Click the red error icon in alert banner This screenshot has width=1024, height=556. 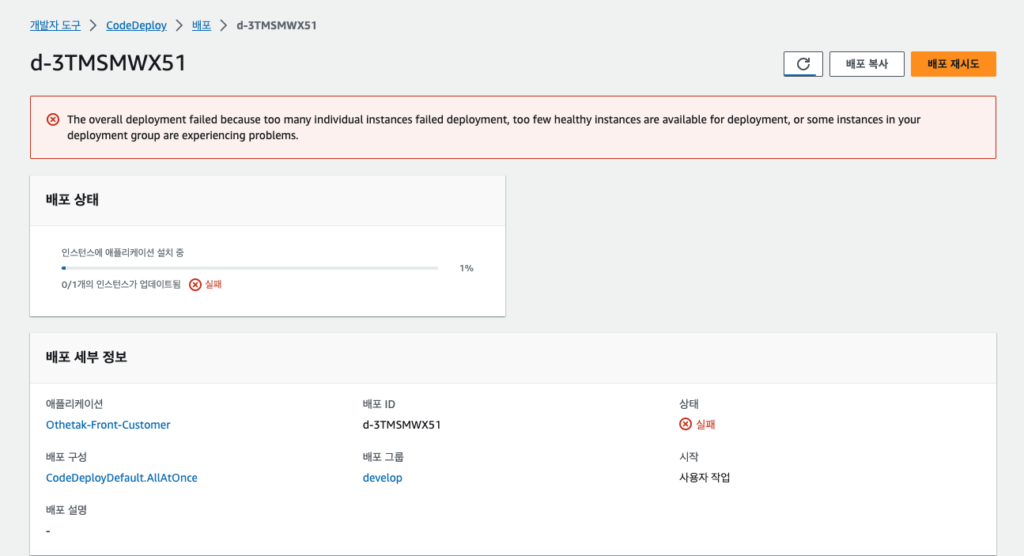pos(53,120)
